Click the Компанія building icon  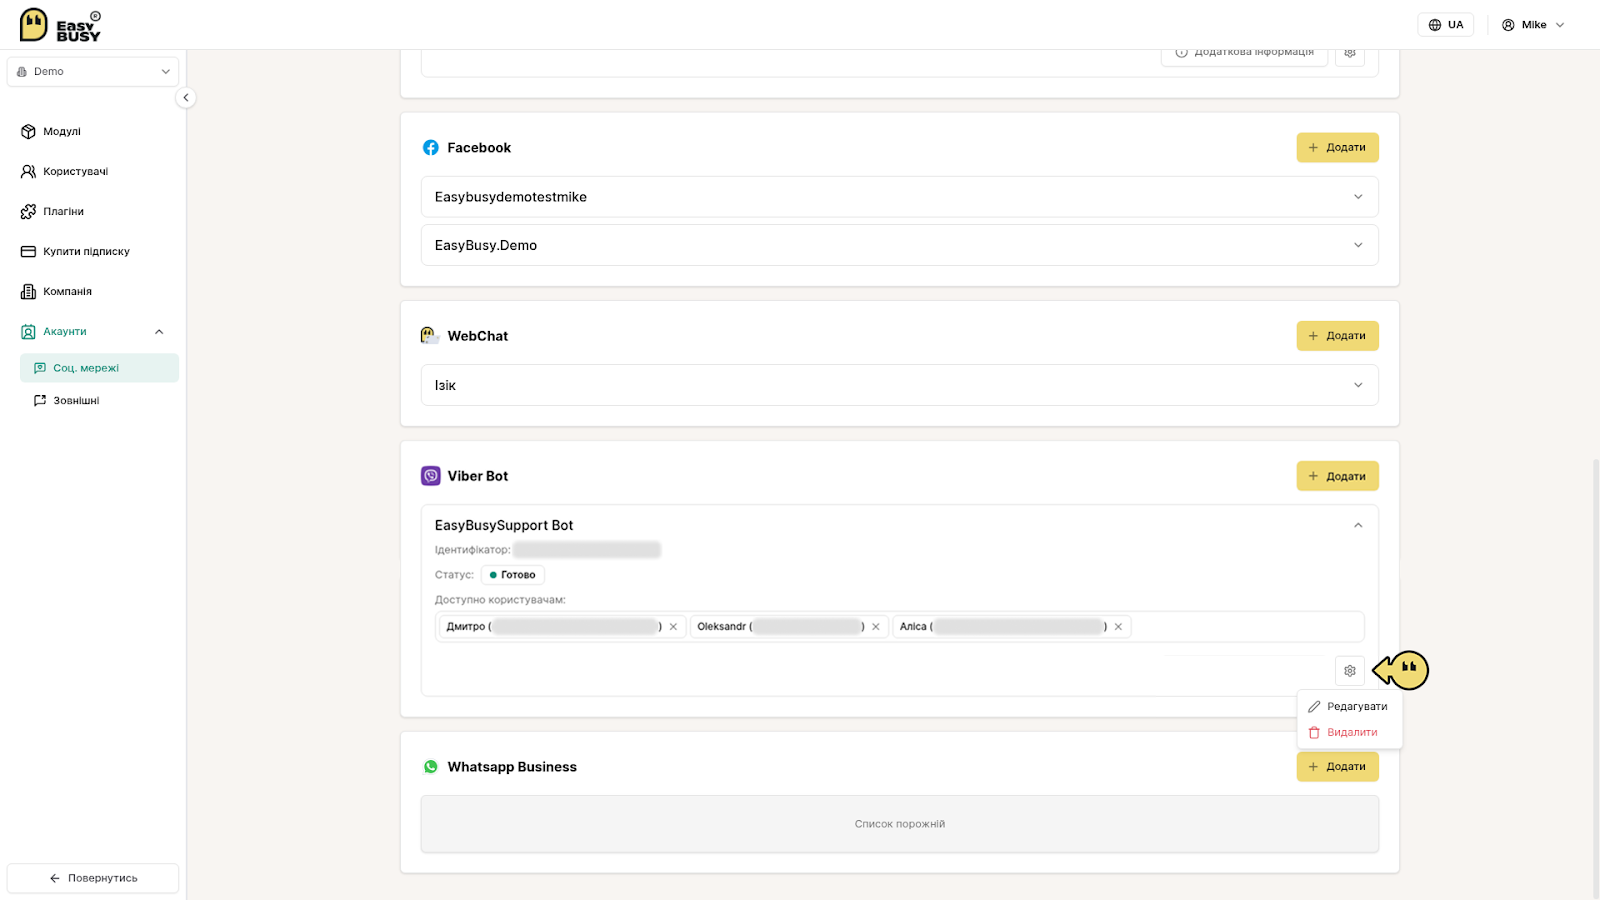click(28, 292)
